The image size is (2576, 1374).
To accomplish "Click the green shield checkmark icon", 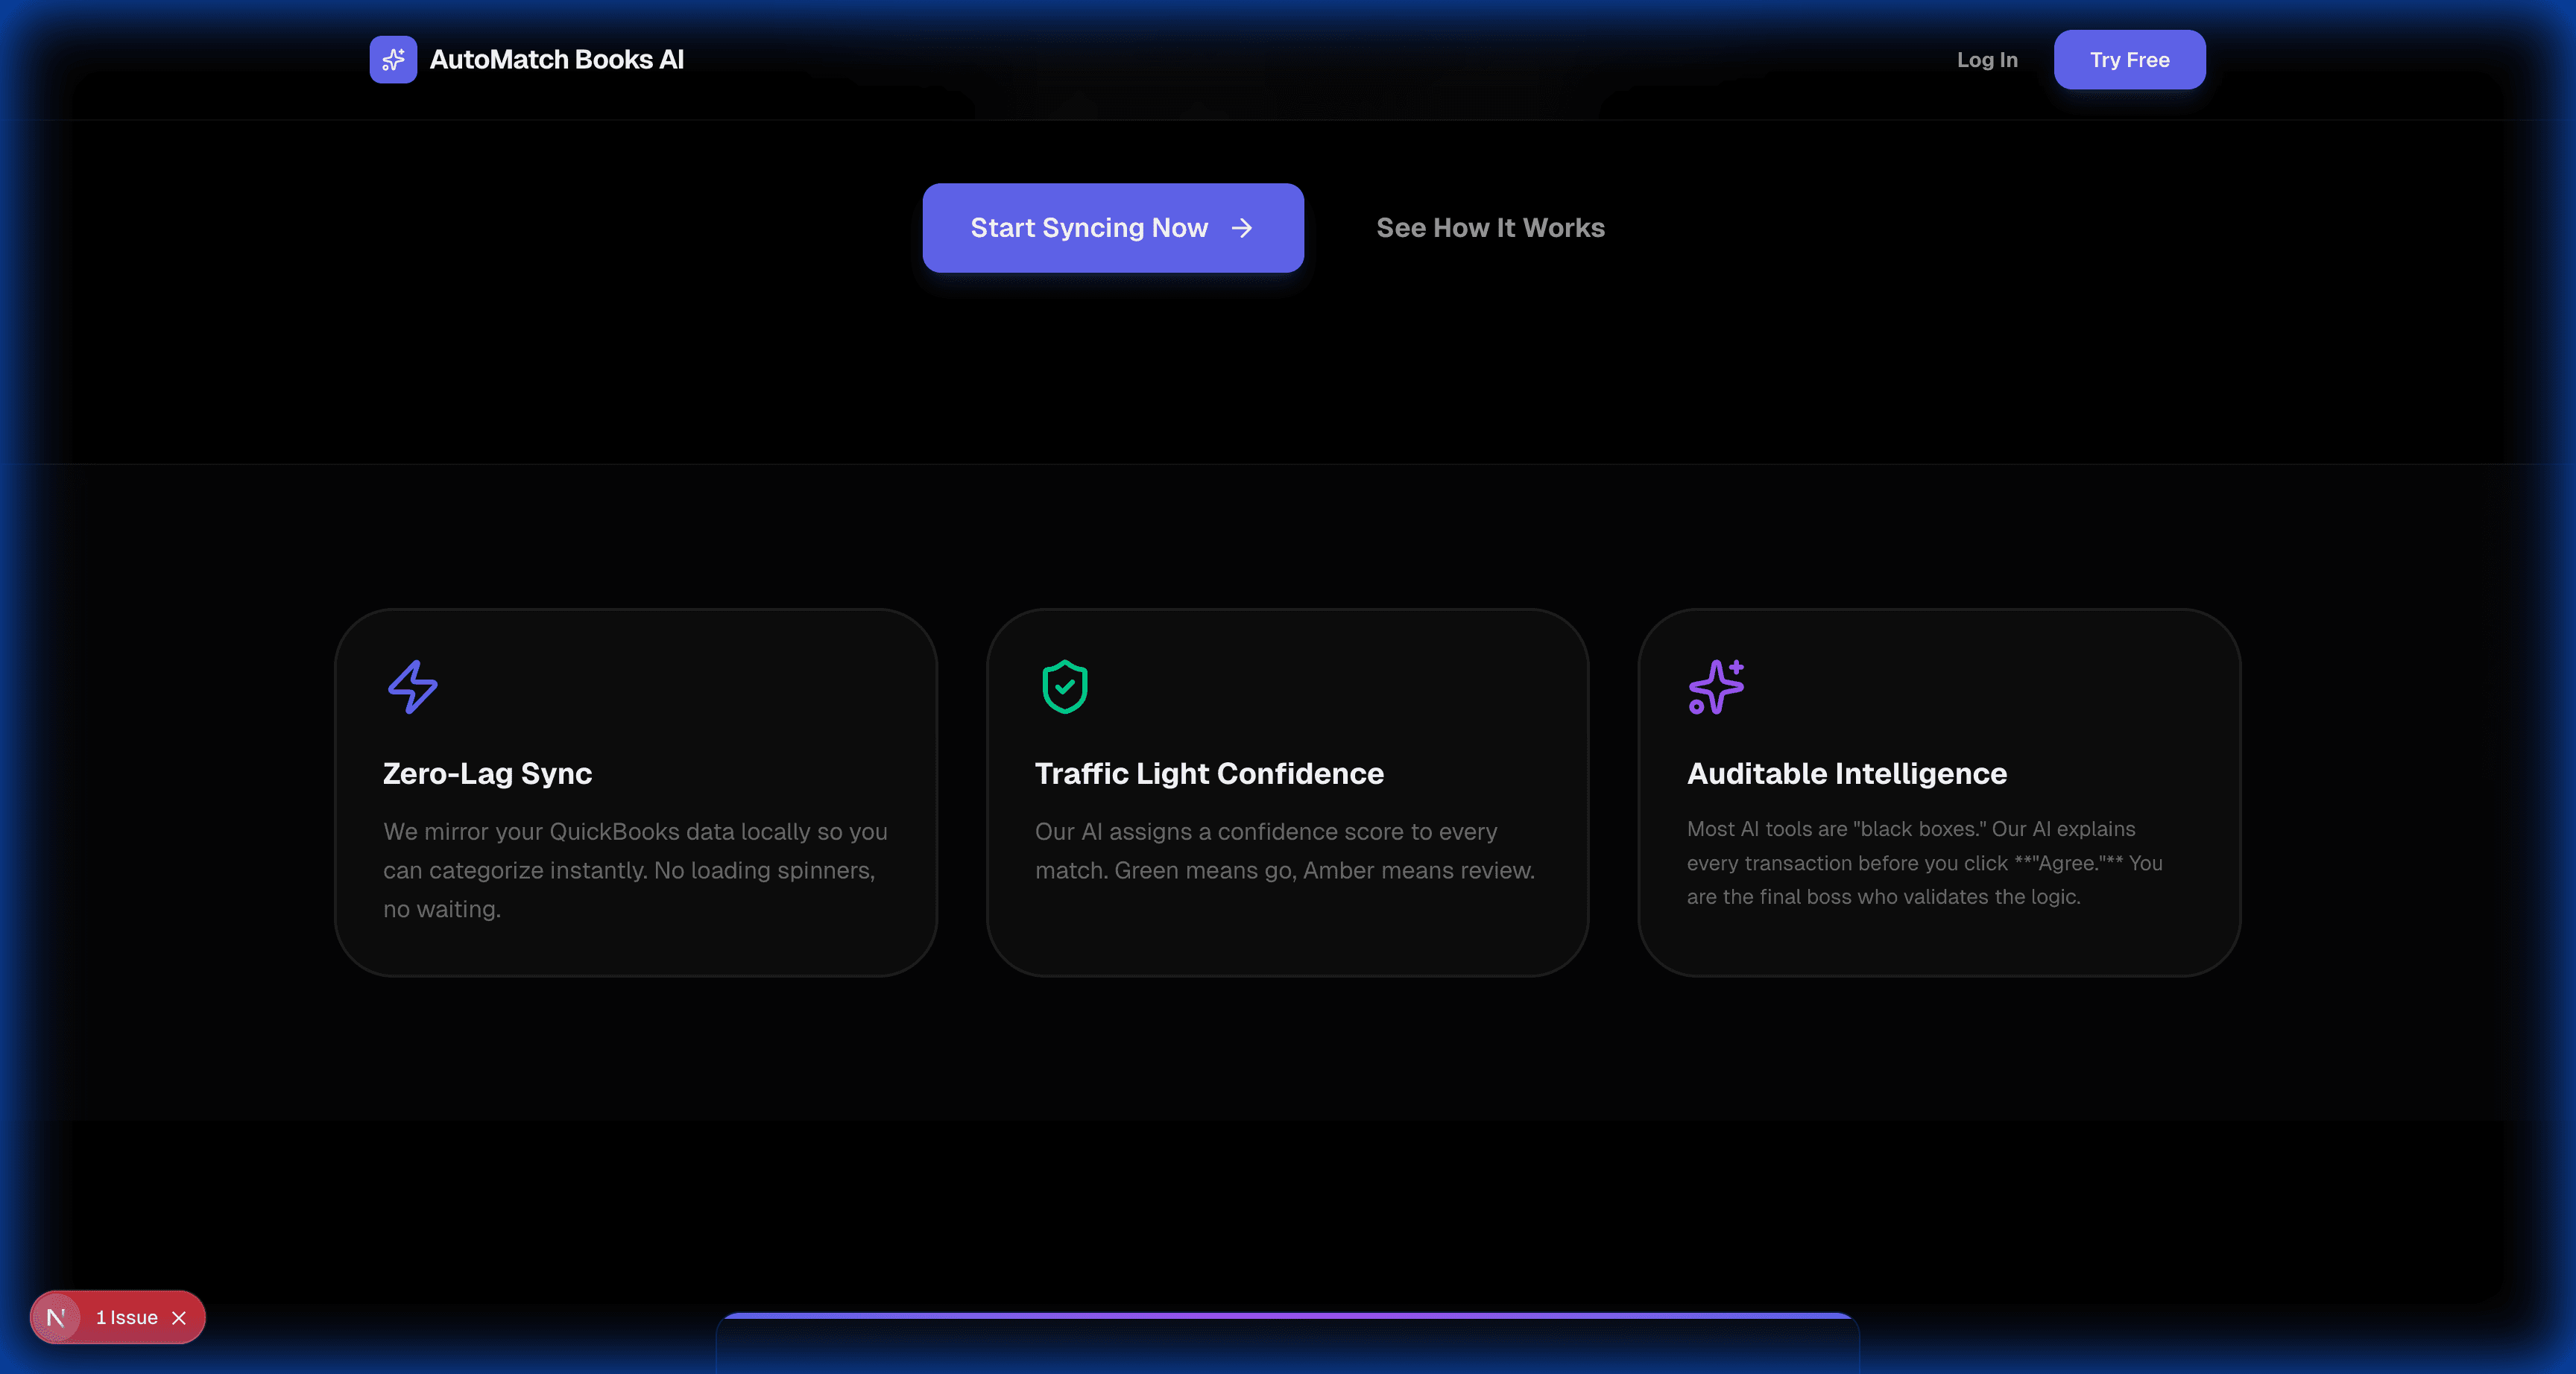I will coord(1064,687).
